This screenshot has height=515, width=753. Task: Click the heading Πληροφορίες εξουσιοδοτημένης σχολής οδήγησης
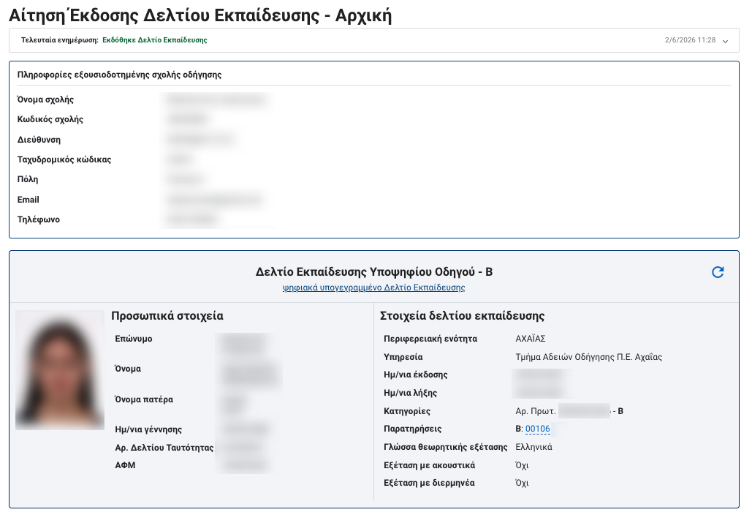[x=119, y=74]
